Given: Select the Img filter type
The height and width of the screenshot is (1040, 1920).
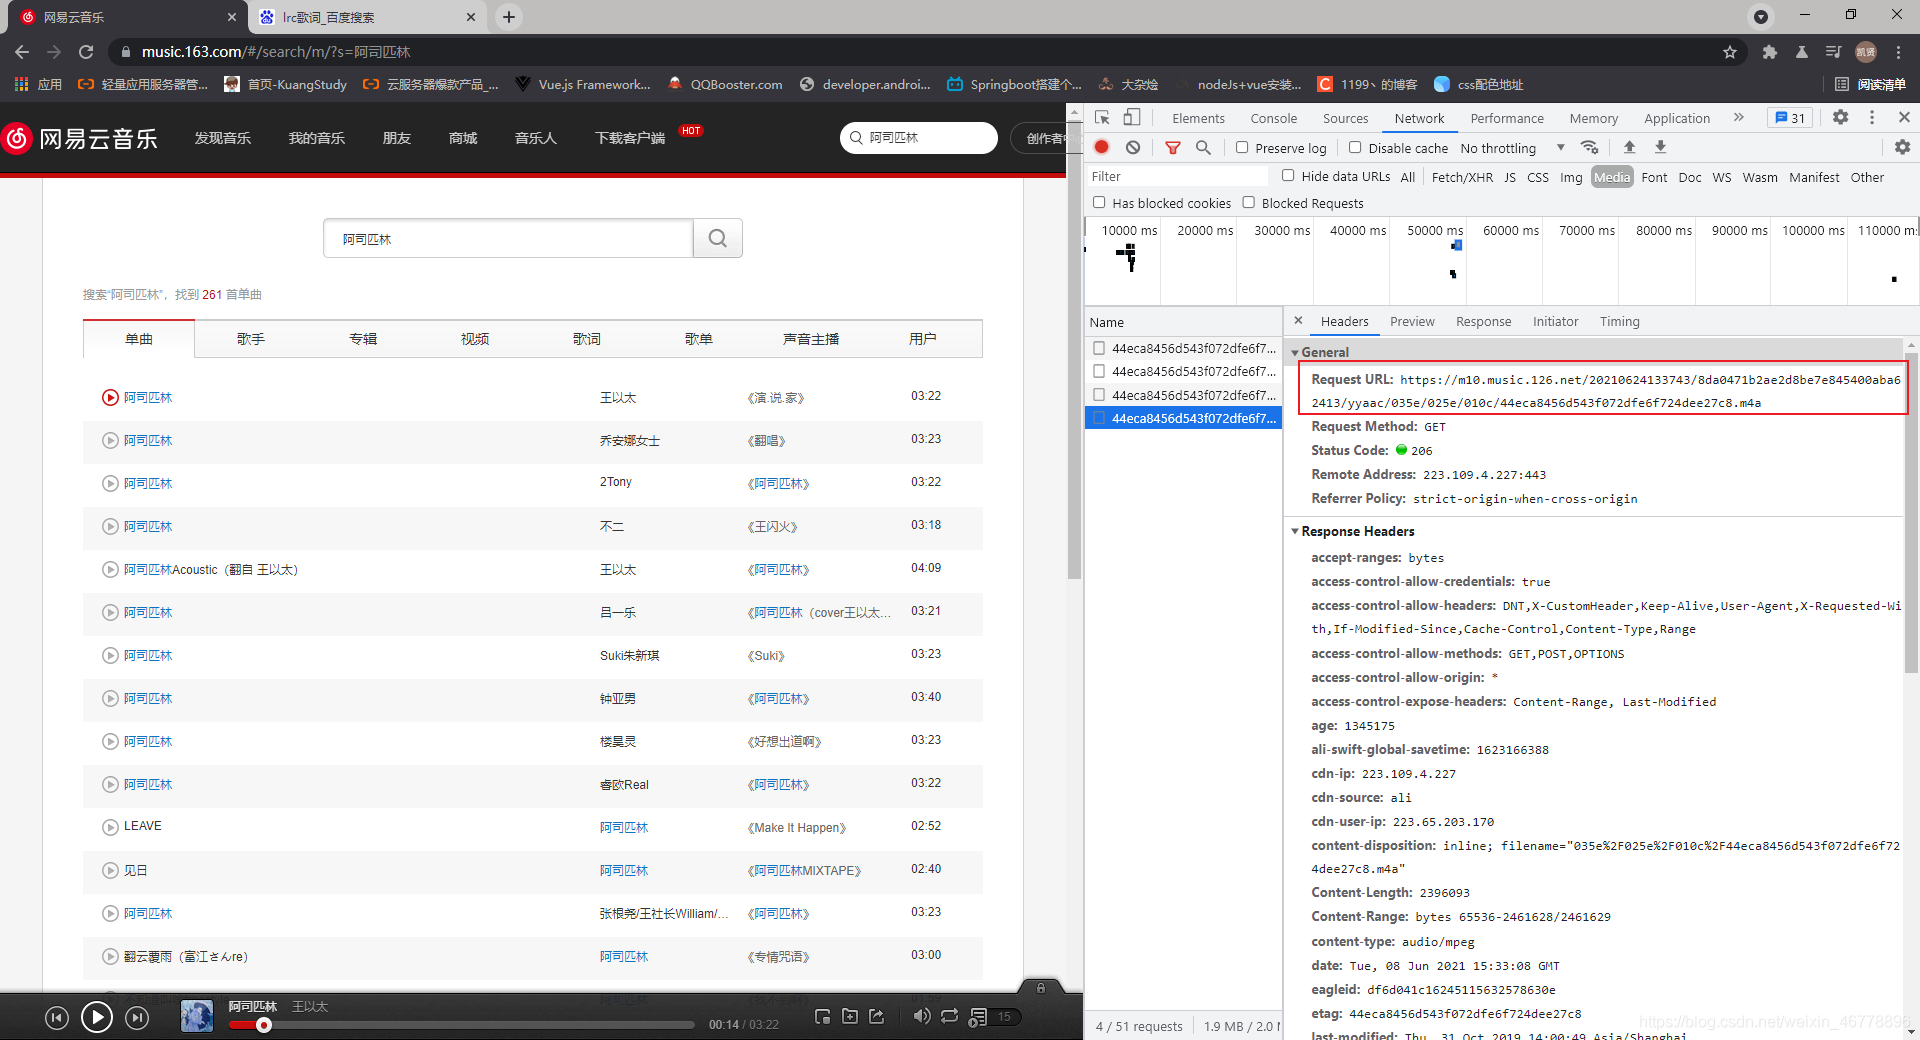Looking at the screenshot, I should [x=1571, y=177].
